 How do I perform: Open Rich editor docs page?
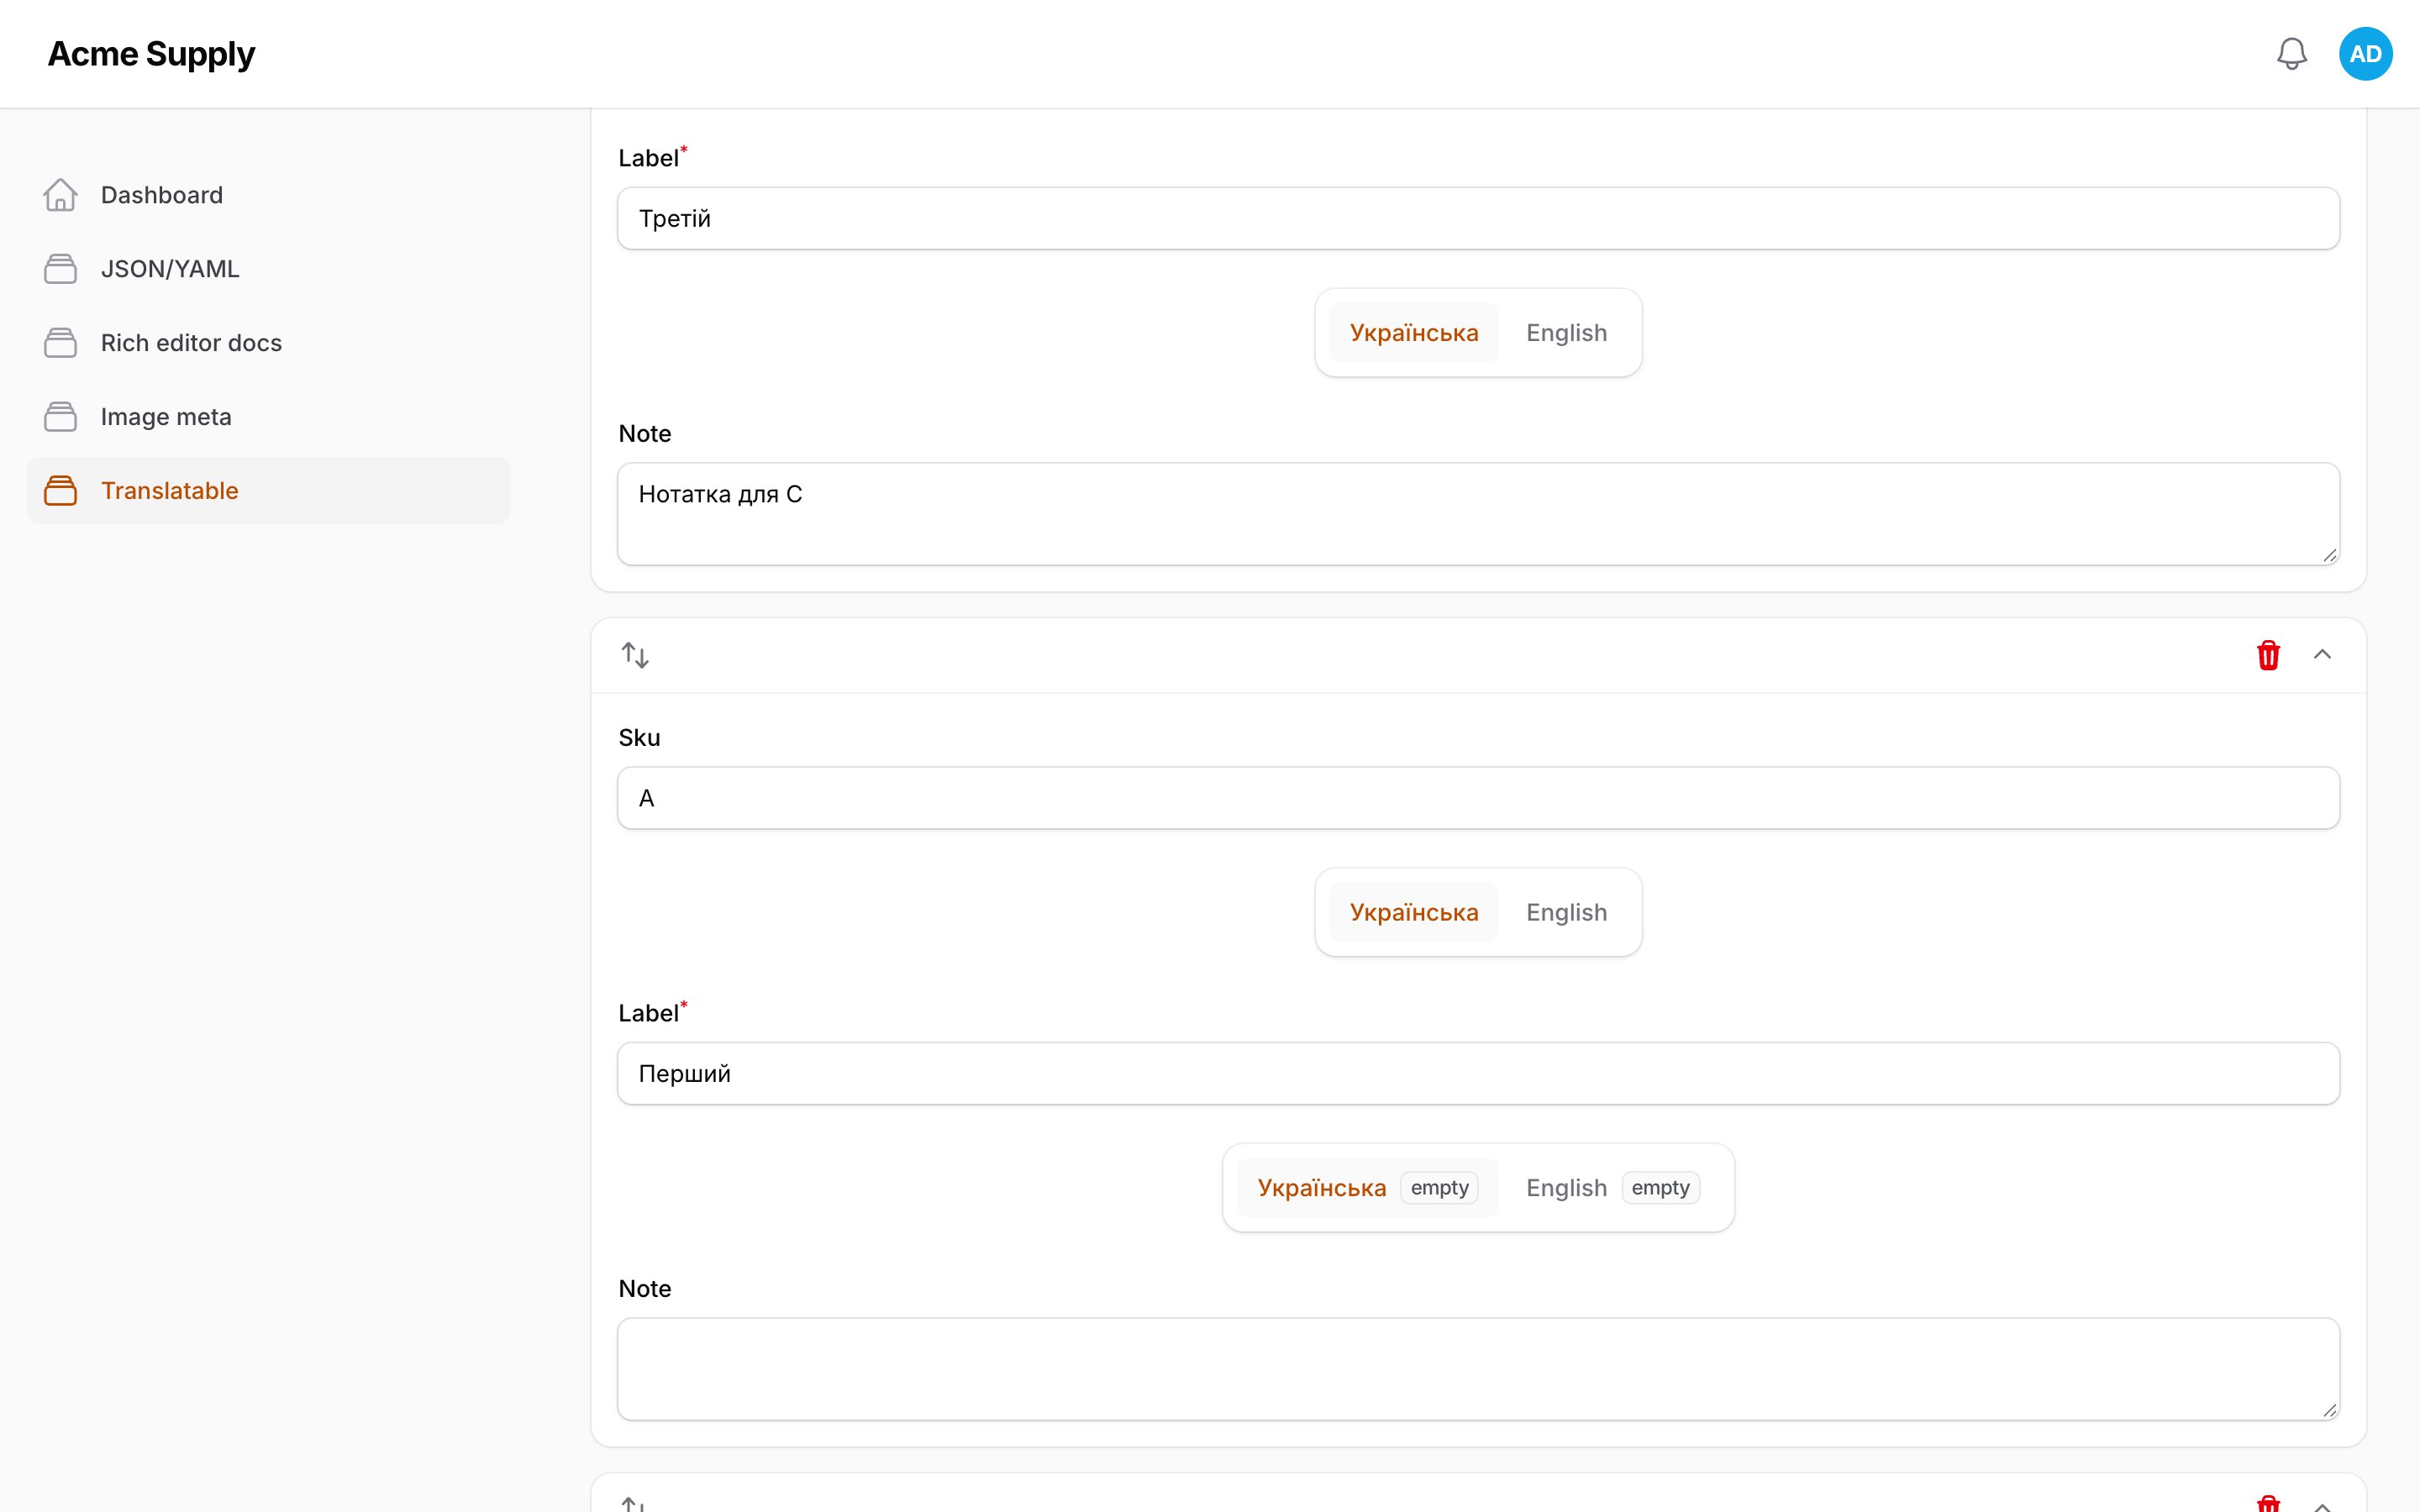[x=268, y=343]
